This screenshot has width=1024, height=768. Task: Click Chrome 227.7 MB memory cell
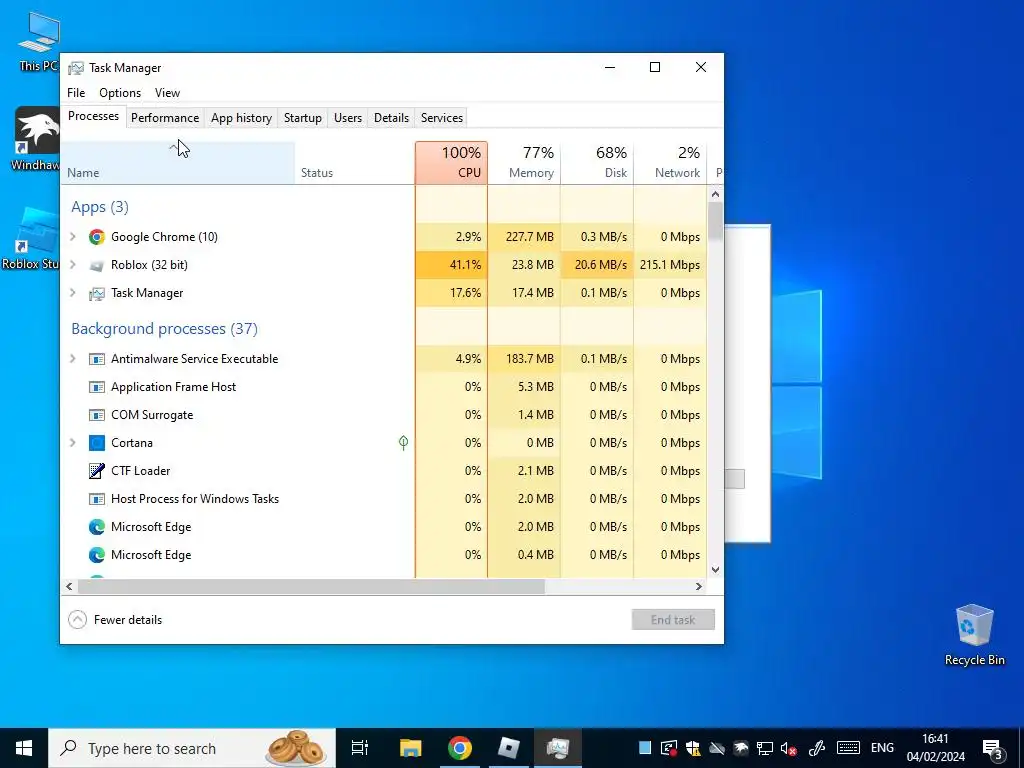[x=524, y=237]
